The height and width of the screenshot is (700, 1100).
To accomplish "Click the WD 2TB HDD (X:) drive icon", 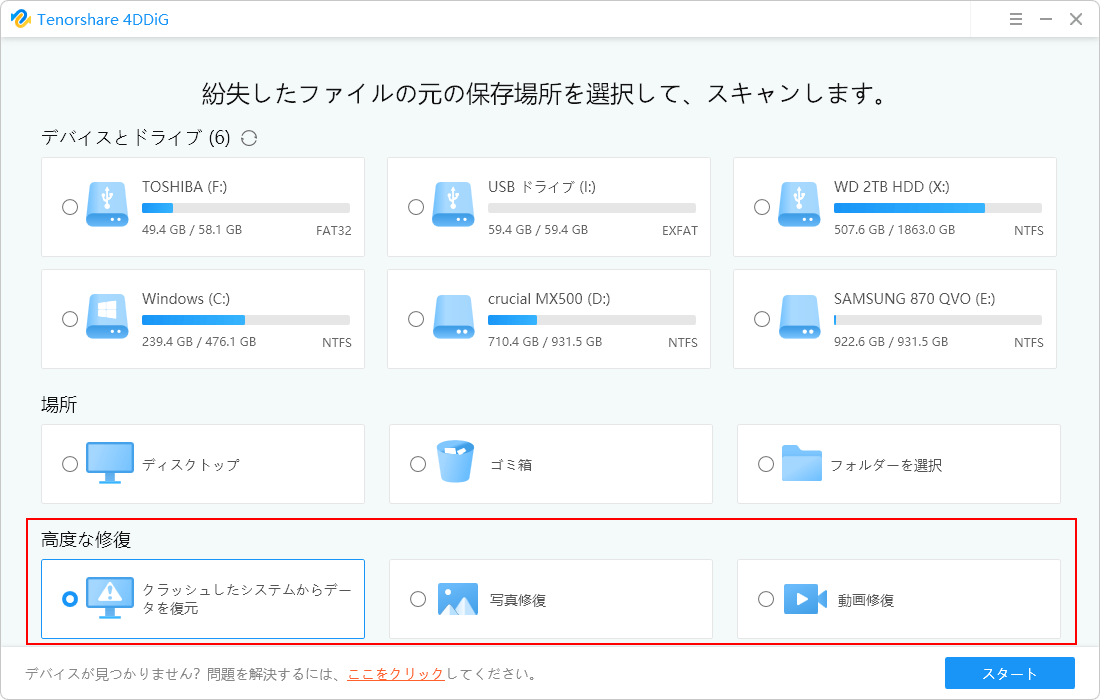I will (x=799, y=204).
